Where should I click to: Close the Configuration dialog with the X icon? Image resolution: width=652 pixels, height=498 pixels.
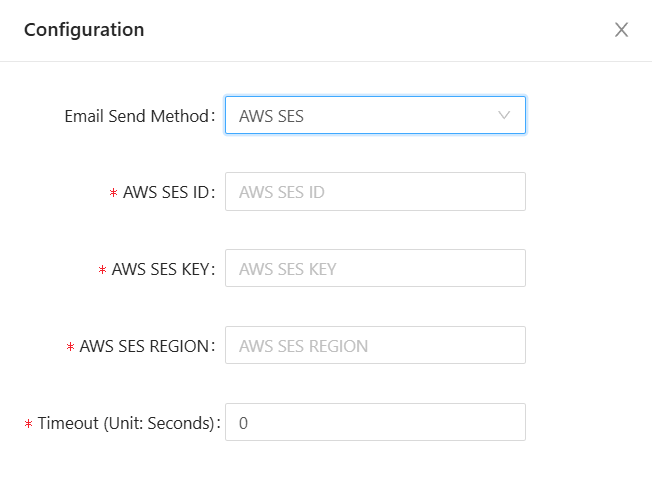621,30
